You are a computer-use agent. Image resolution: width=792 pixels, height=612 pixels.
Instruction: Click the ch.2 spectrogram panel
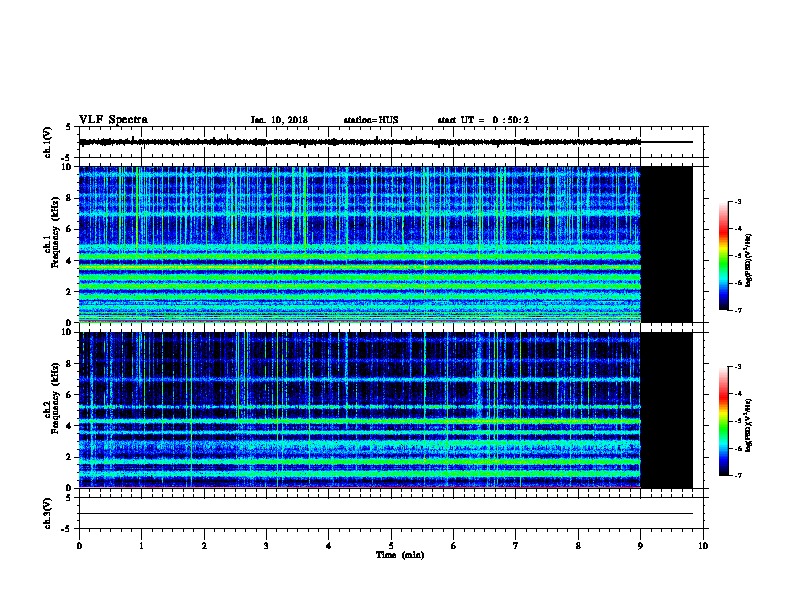click(x=360, y=410)
